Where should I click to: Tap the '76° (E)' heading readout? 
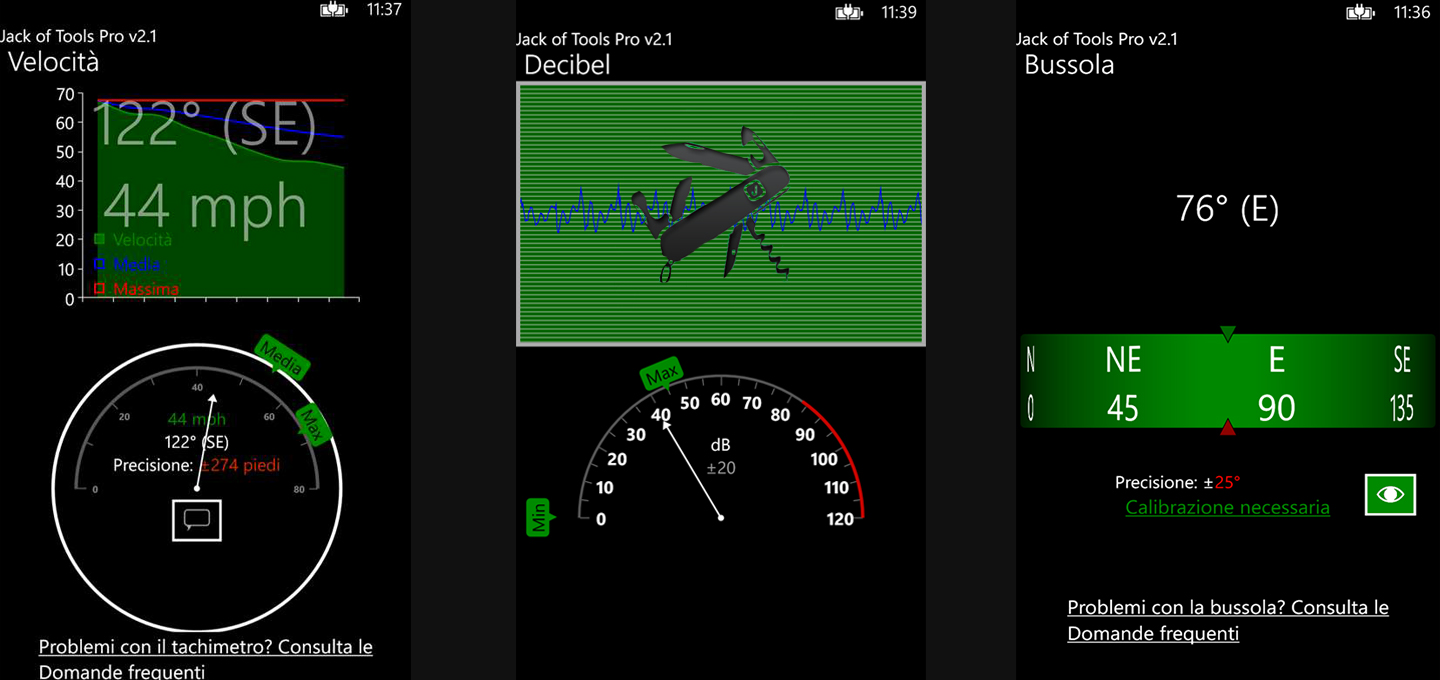point(1227,209)
